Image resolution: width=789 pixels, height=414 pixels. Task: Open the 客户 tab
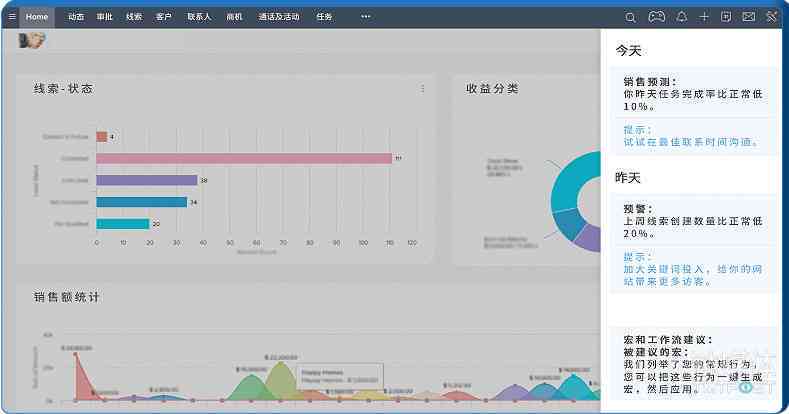[x=164, y=17]
